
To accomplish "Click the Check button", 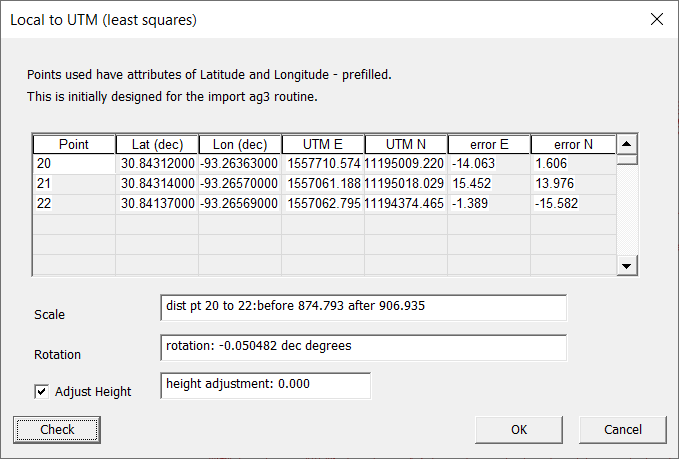I will coord(57,429).
